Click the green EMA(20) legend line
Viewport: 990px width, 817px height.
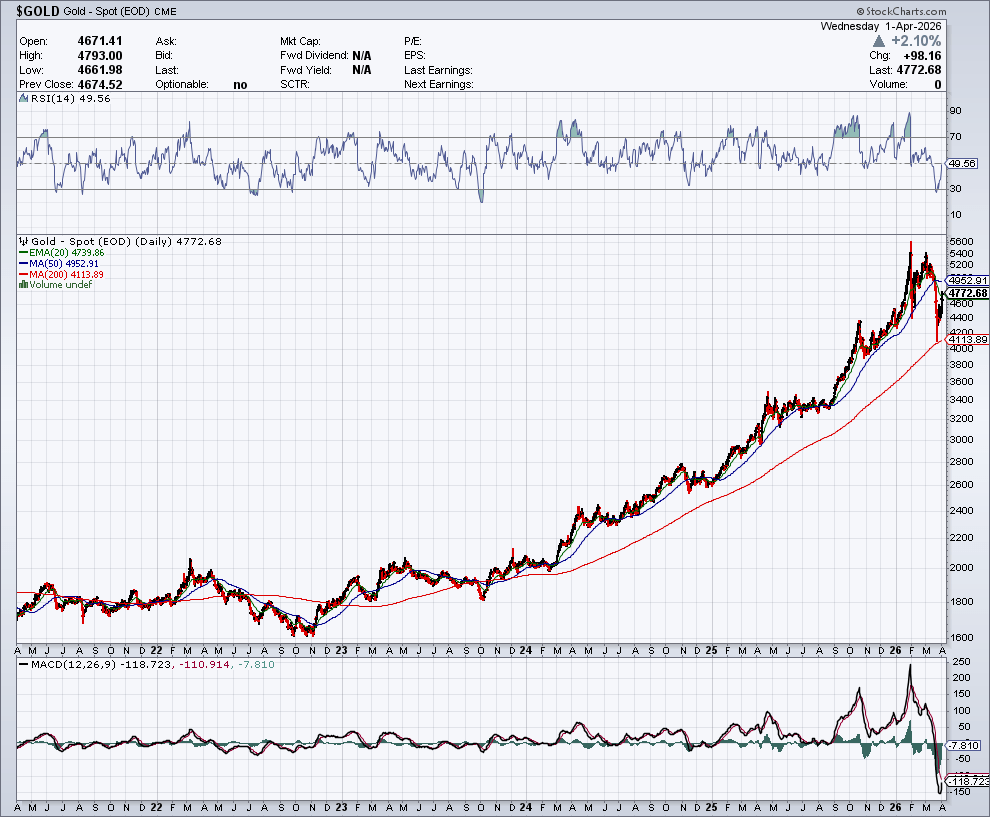coord(24,253)
